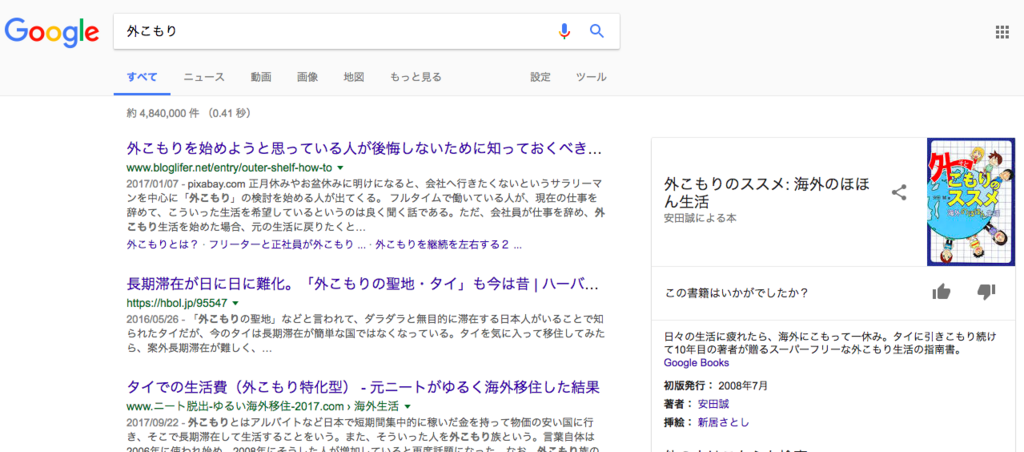Select the すべて tab
Screen dimensions: 1024x452
tap(142, 77)
